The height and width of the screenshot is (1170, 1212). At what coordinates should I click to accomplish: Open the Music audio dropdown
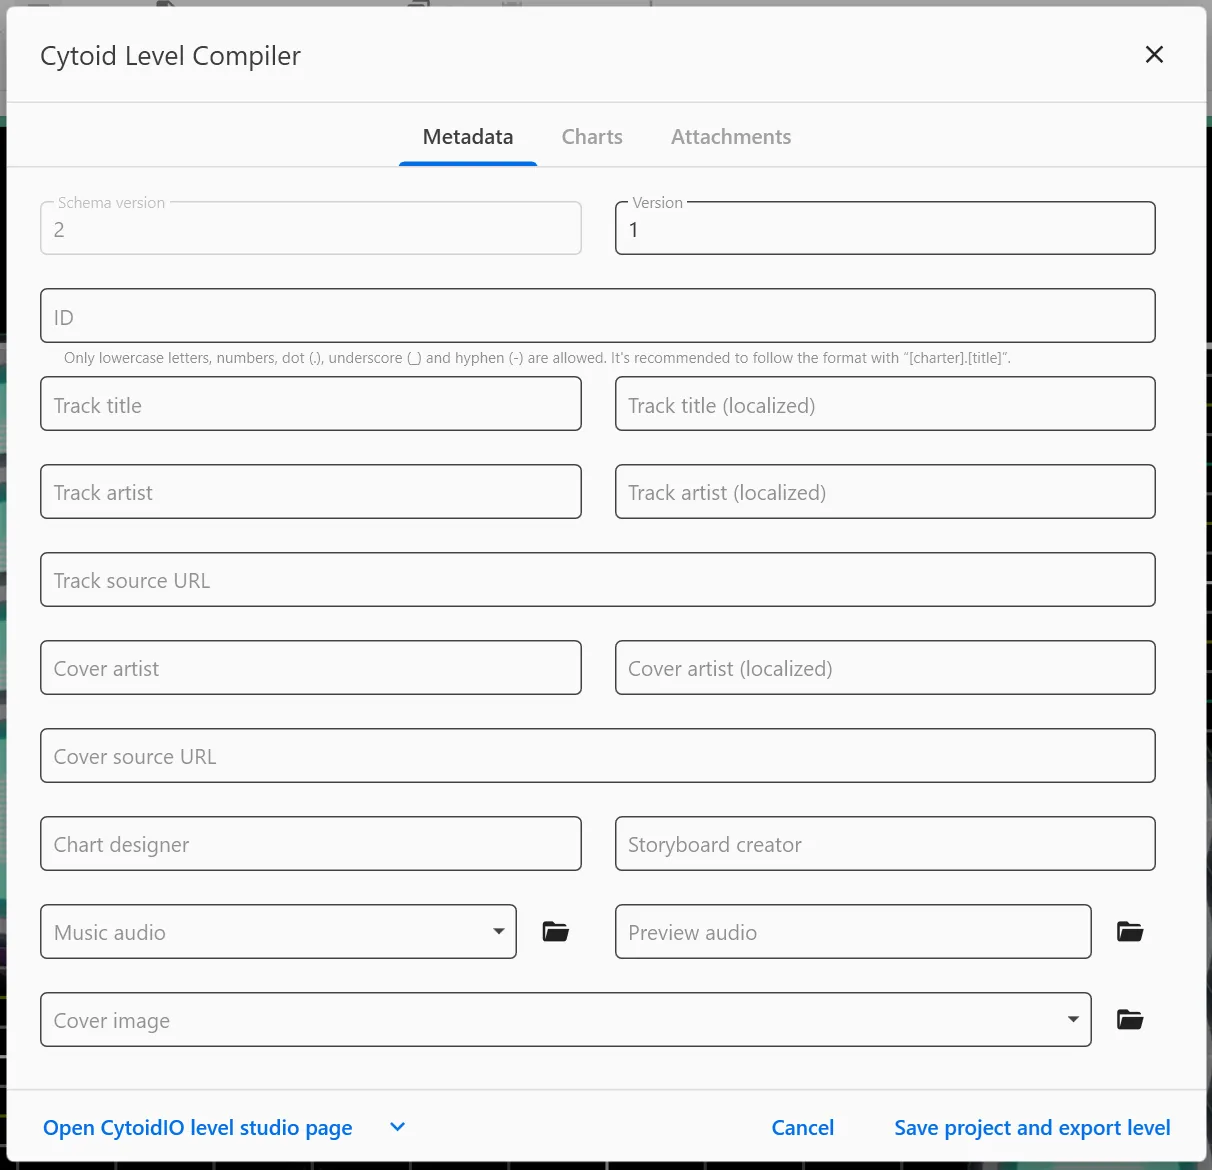tap(498, 931)
